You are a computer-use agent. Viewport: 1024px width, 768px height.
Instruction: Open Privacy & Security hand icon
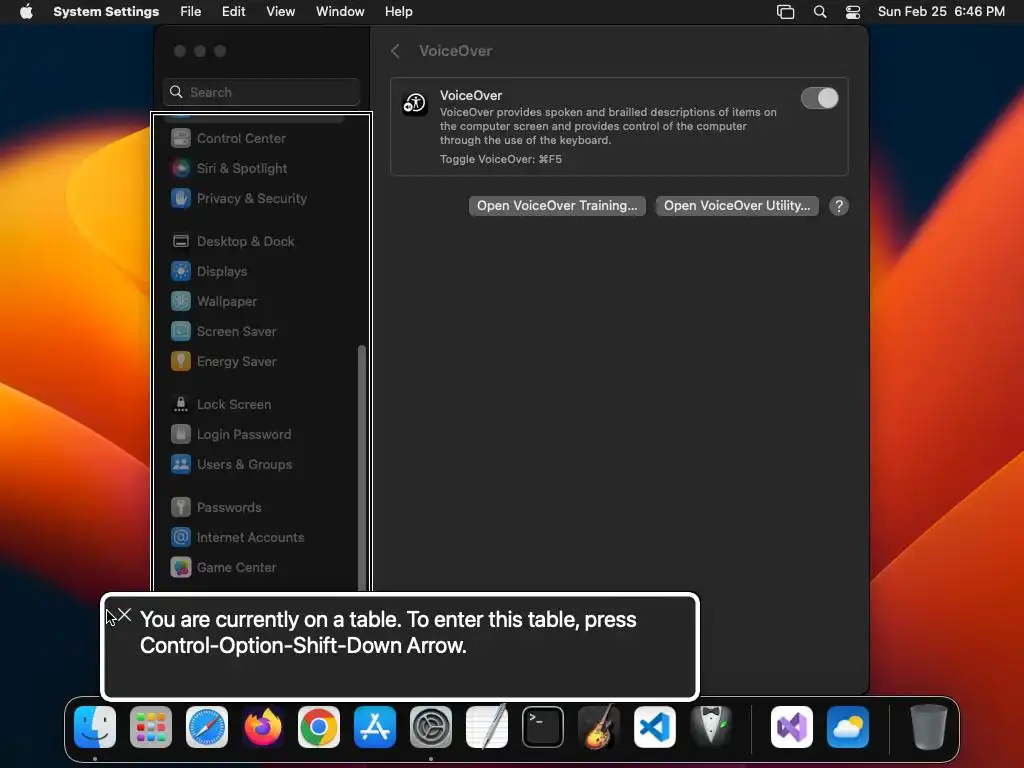[x=181, y=199]
